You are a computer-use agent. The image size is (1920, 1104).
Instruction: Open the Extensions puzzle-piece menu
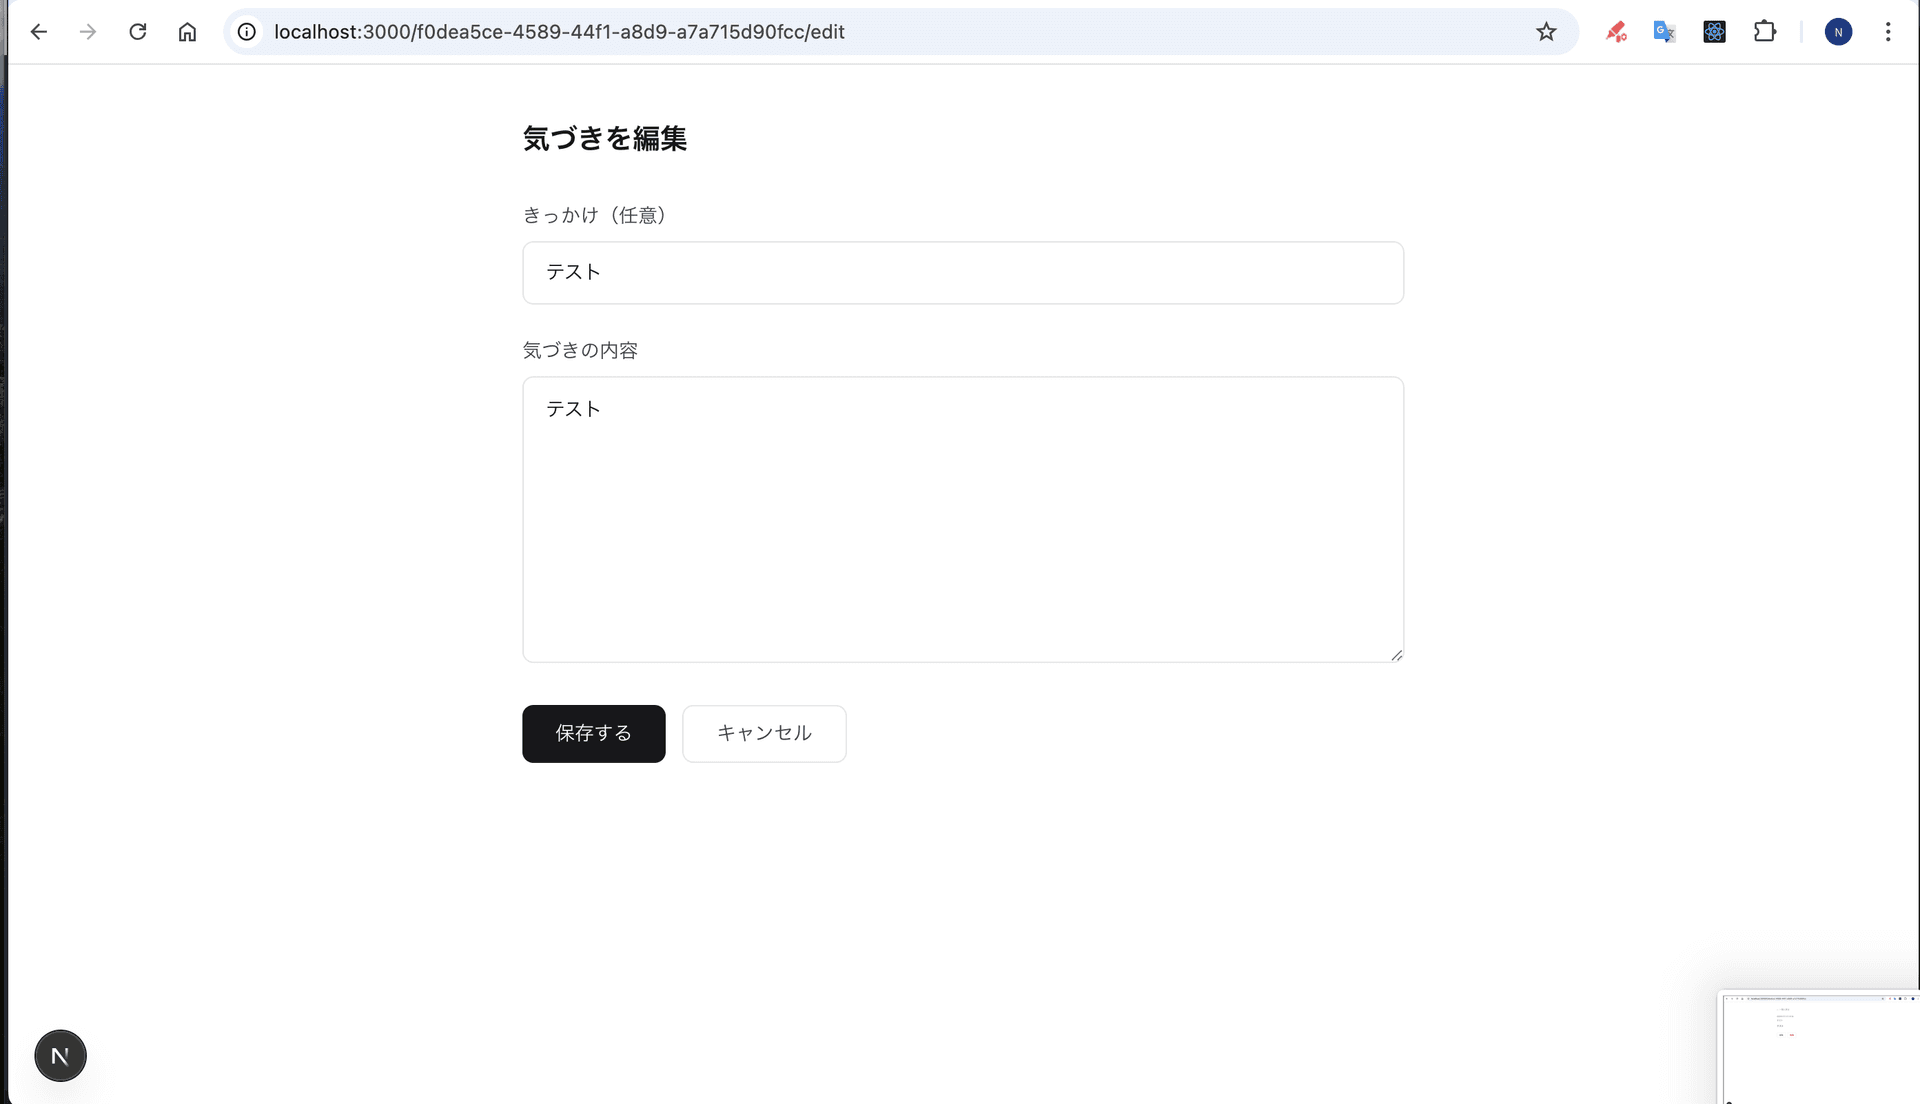[x=1766, y=31]
